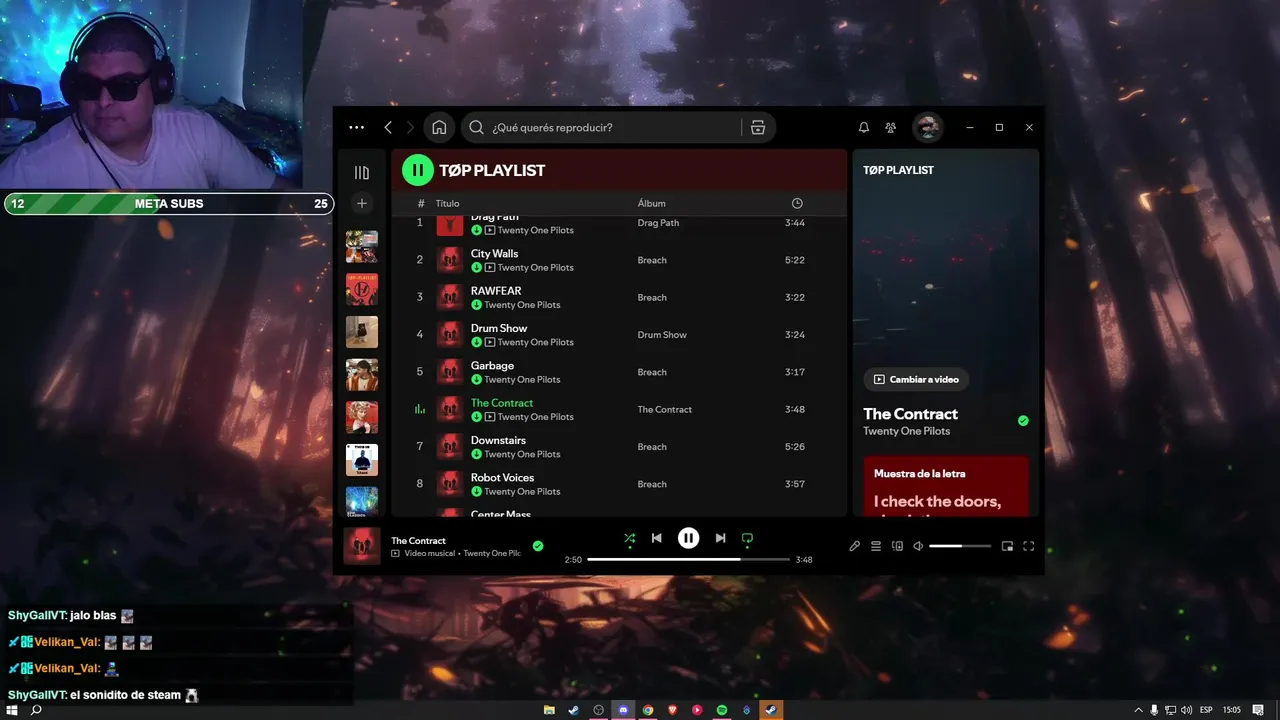Viewport: 1280px width, 720px height.
Task: Sort by the # column header
Action: coord(421,203)
